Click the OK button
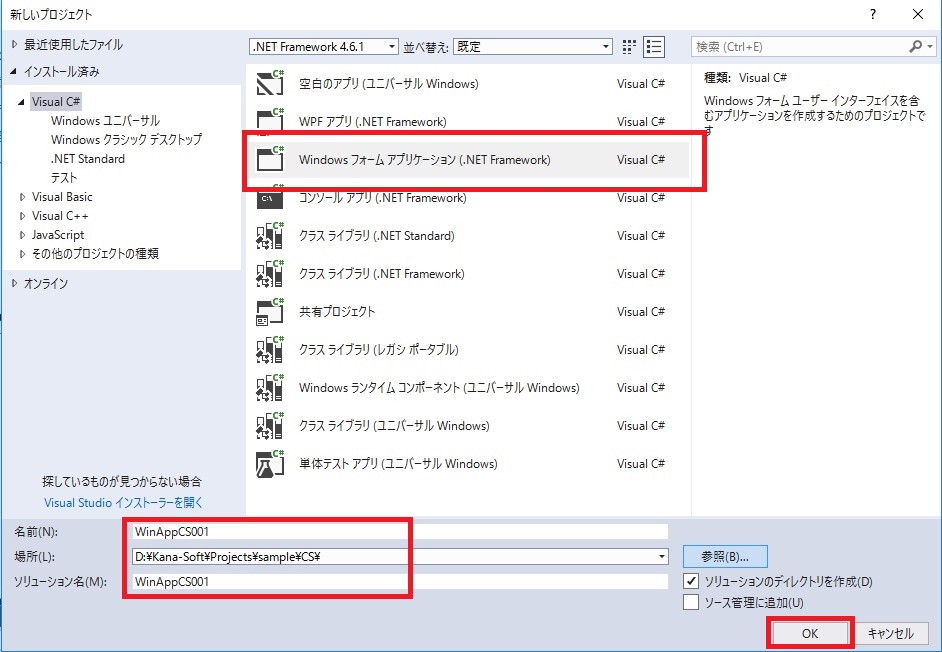942x652 pixels. (809, 633)
